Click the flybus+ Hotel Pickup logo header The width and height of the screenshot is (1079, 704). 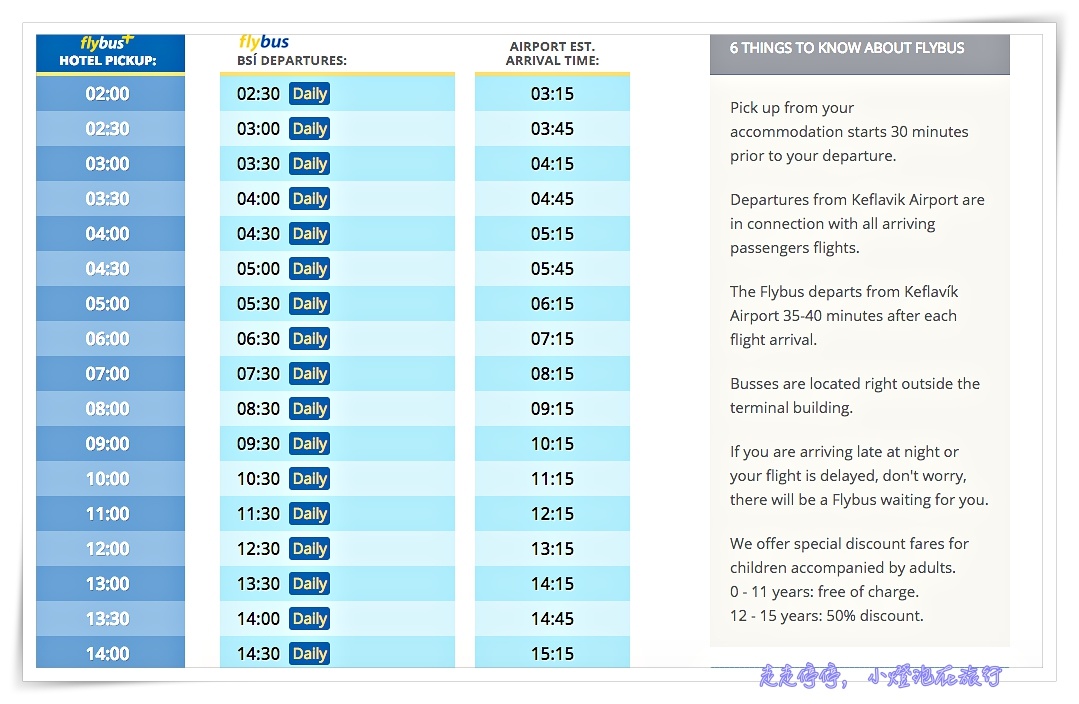[110, 52]
